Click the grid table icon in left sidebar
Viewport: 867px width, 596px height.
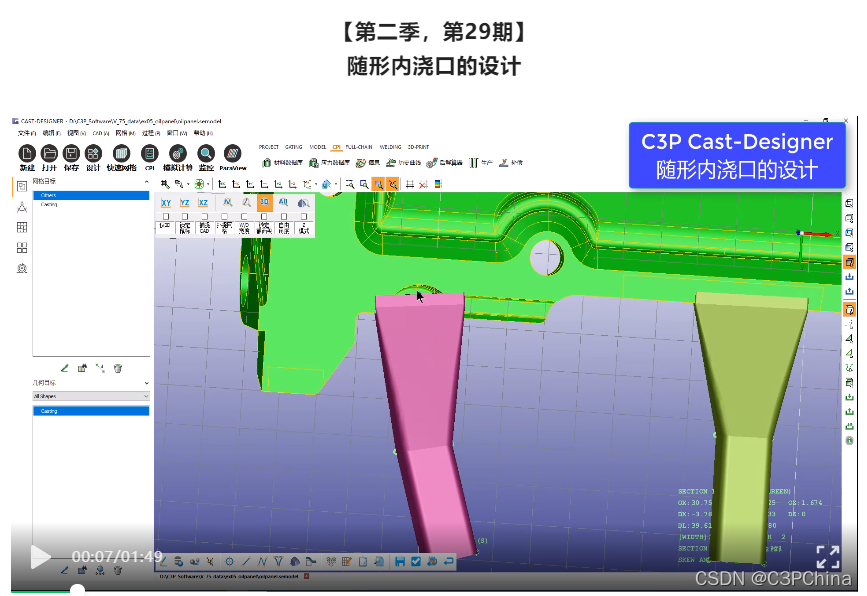point(22,227)
